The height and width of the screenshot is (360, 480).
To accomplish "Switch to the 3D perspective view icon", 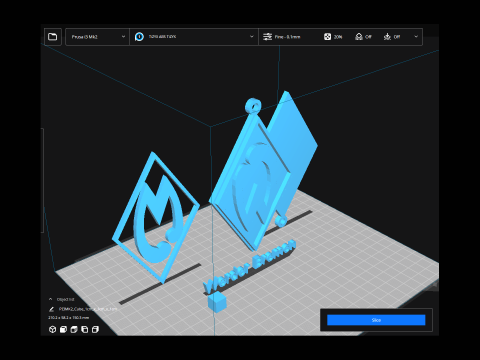I will pos(52,330).
